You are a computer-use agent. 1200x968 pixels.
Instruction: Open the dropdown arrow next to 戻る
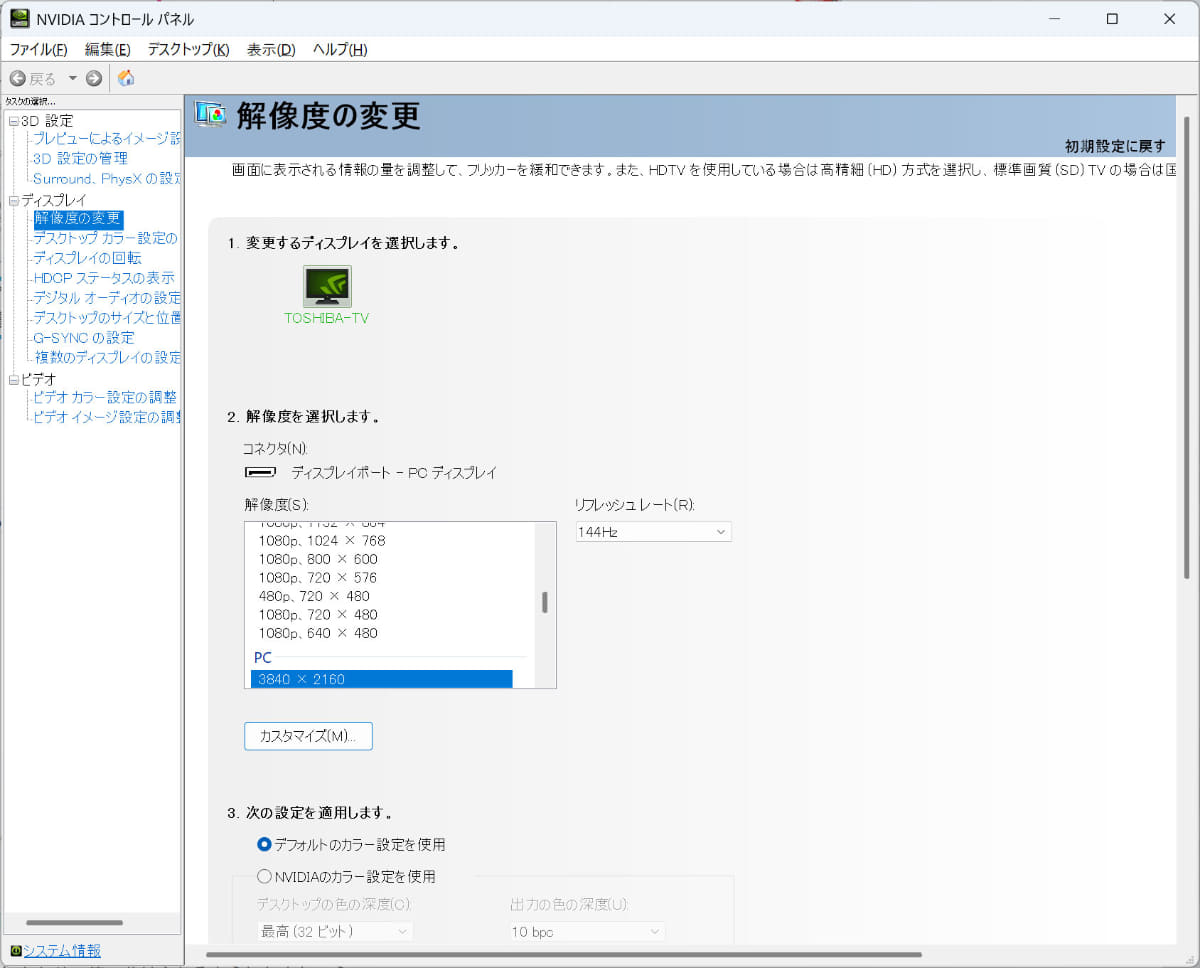72,77
